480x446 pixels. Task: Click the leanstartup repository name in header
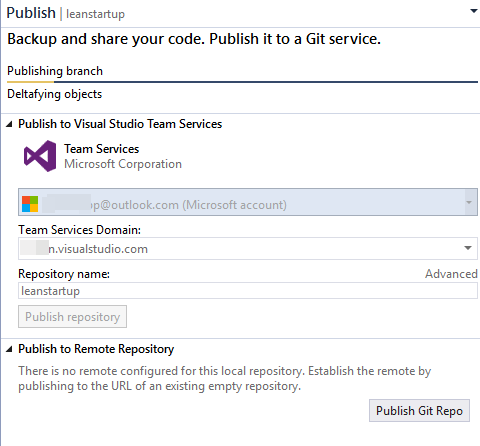95,14
